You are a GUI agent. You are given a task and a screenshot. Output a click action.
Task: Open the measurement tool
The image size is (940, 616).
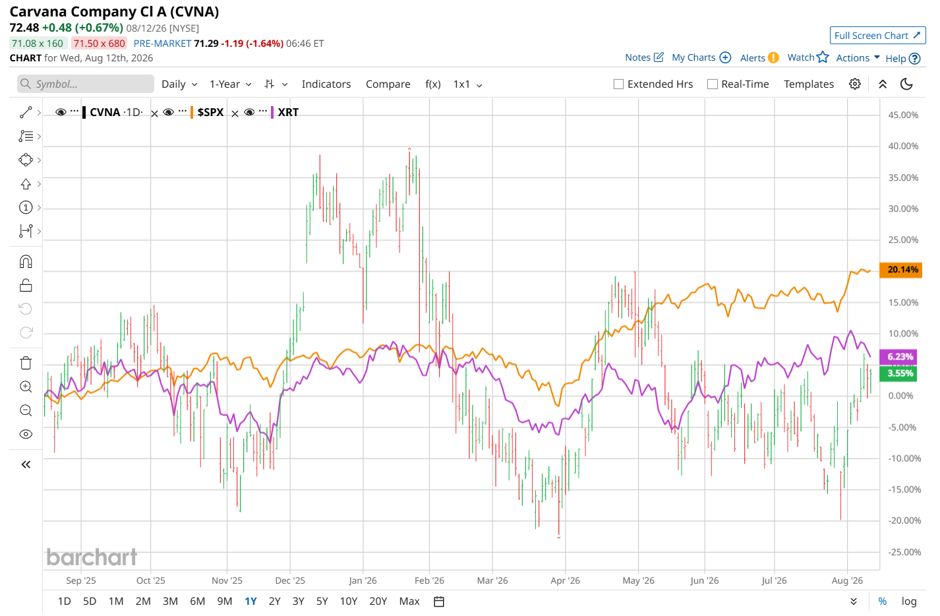pos(25,231)
